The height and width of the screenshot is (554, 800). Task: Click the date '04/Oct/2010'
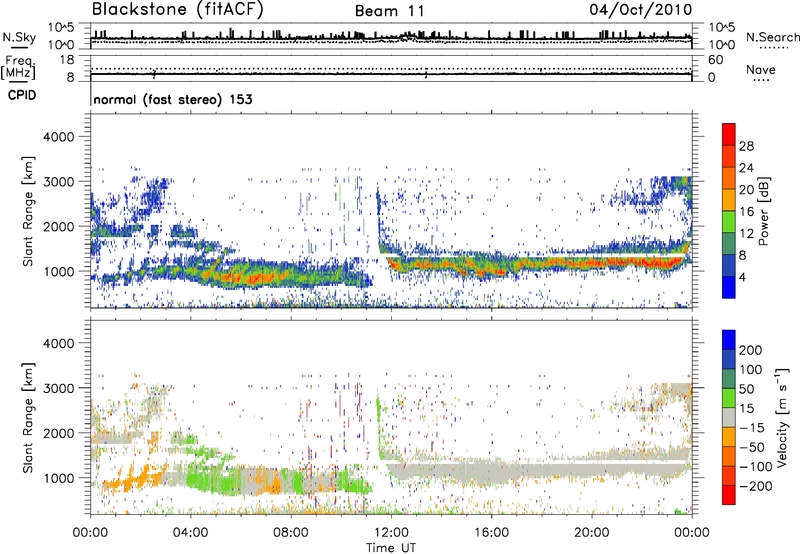coord(641,10)
